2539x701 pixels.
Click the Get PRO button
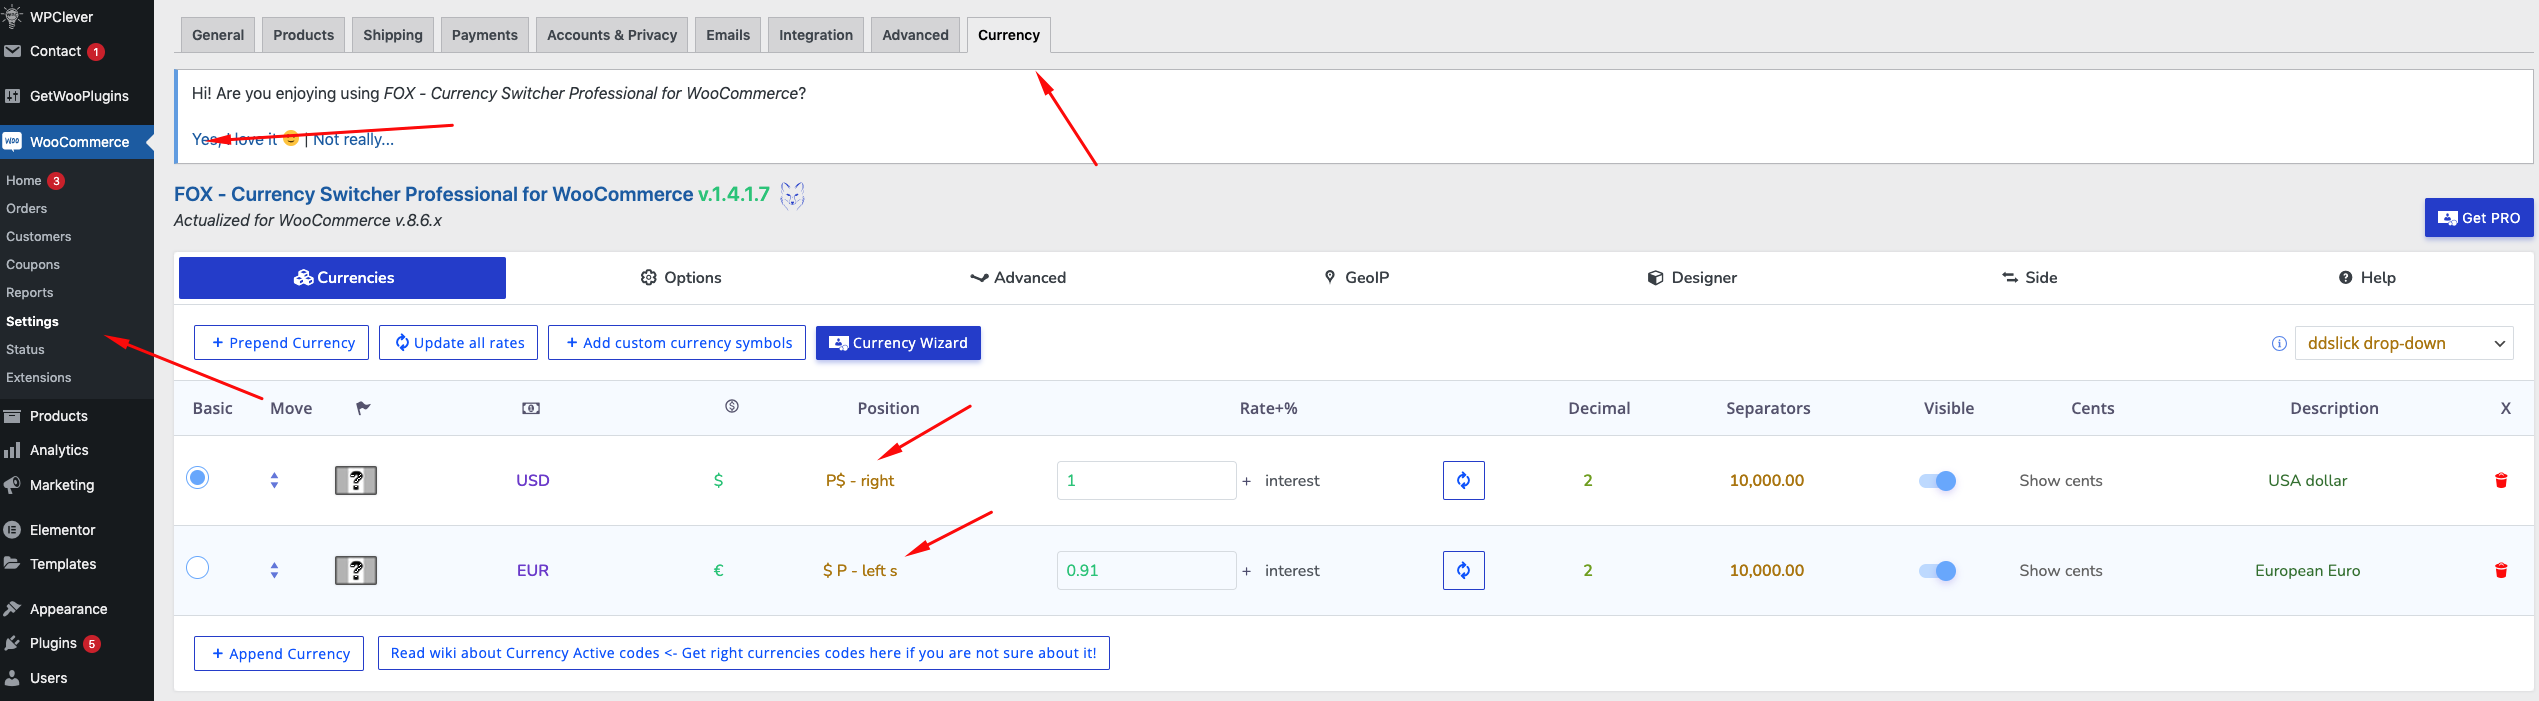tap(2479, 218)
